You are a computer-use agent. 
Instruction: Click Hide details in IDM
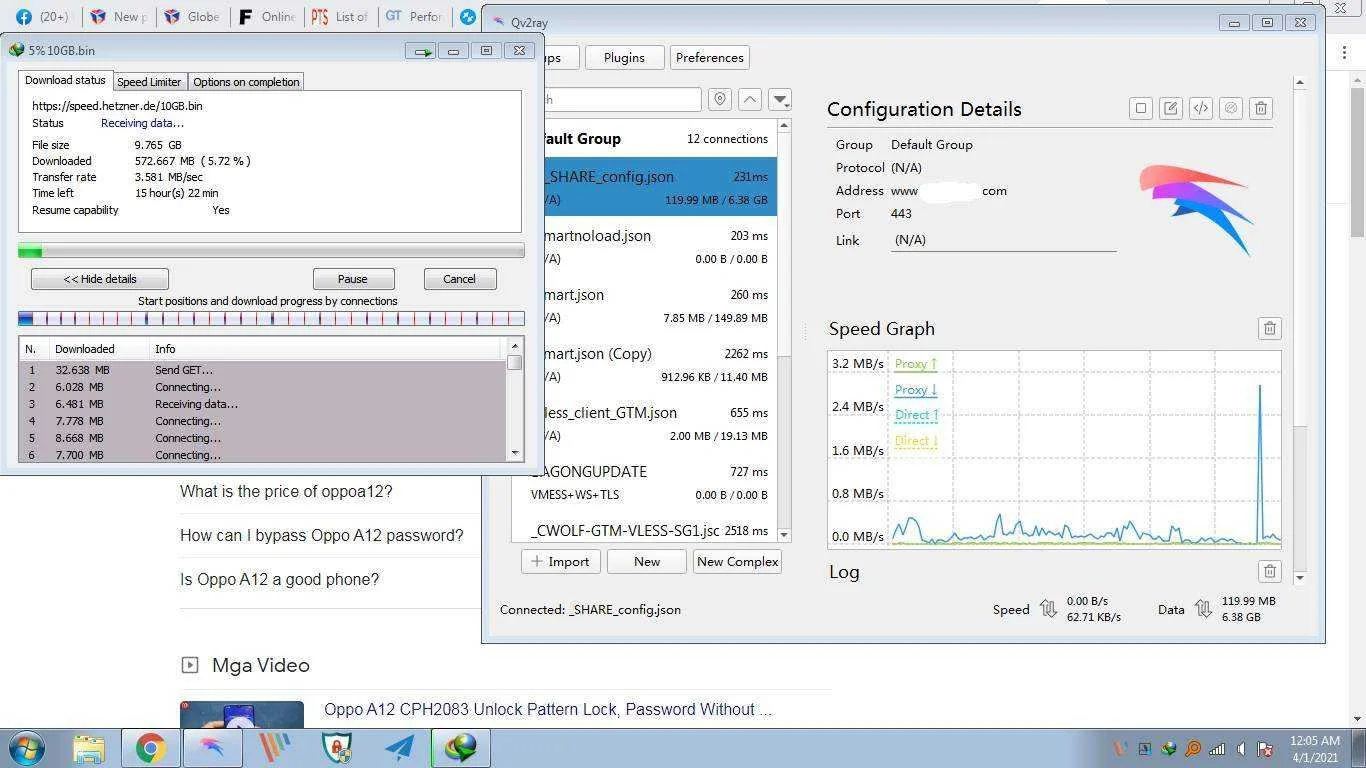[100, 279]
